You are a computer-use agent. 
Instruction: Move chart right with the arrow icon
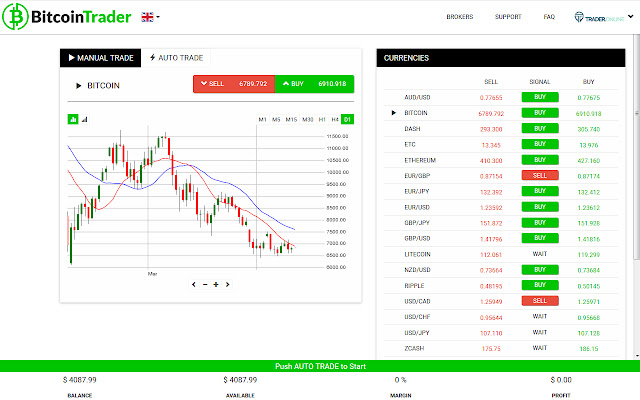tap(227, 284)
